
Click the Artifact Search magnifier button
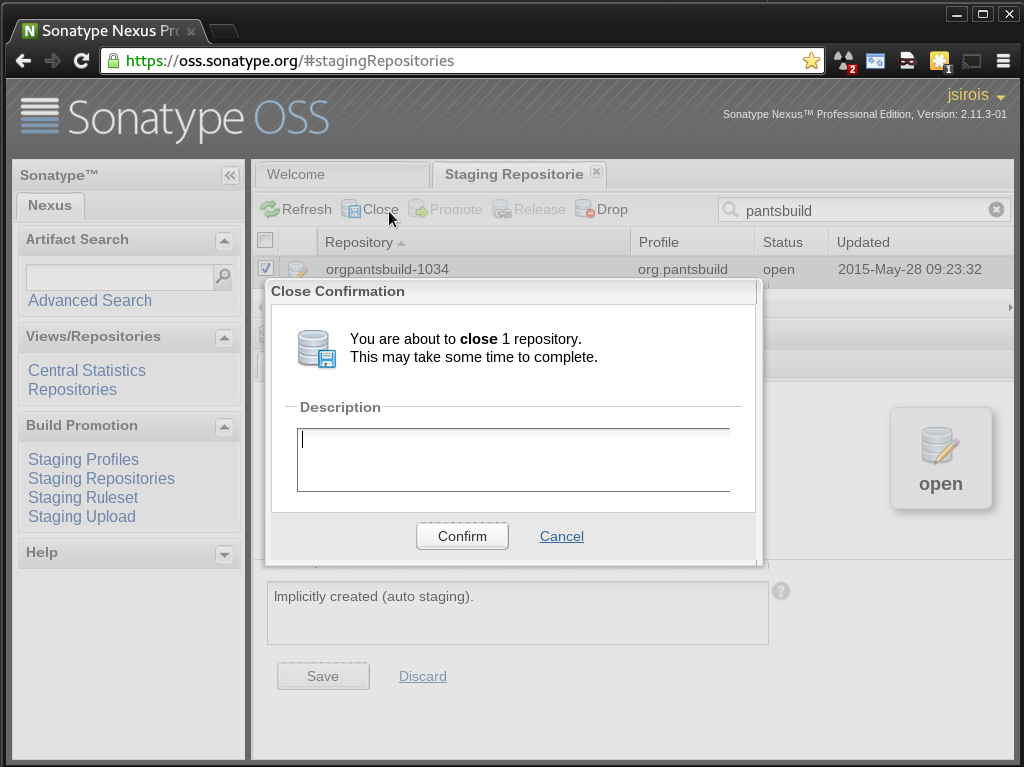coord(223,276)
